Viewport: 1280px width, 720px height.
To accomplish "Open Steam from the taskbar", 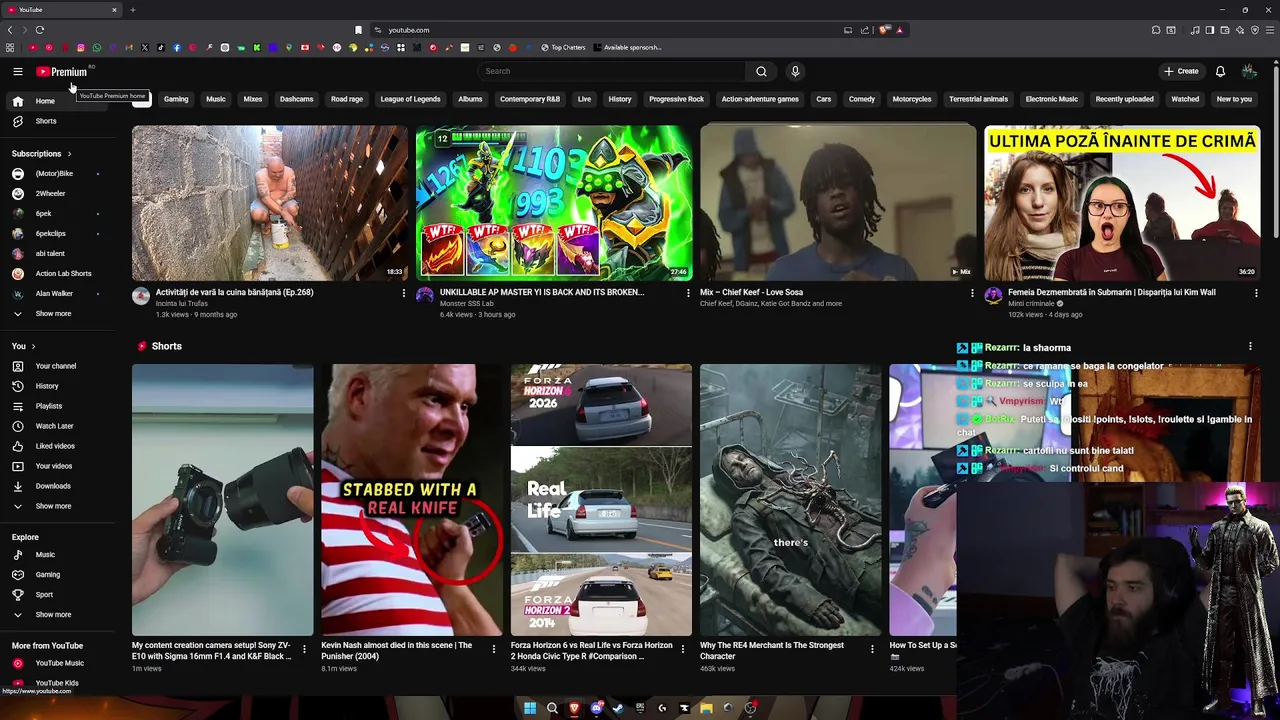I will click(618, 708).
